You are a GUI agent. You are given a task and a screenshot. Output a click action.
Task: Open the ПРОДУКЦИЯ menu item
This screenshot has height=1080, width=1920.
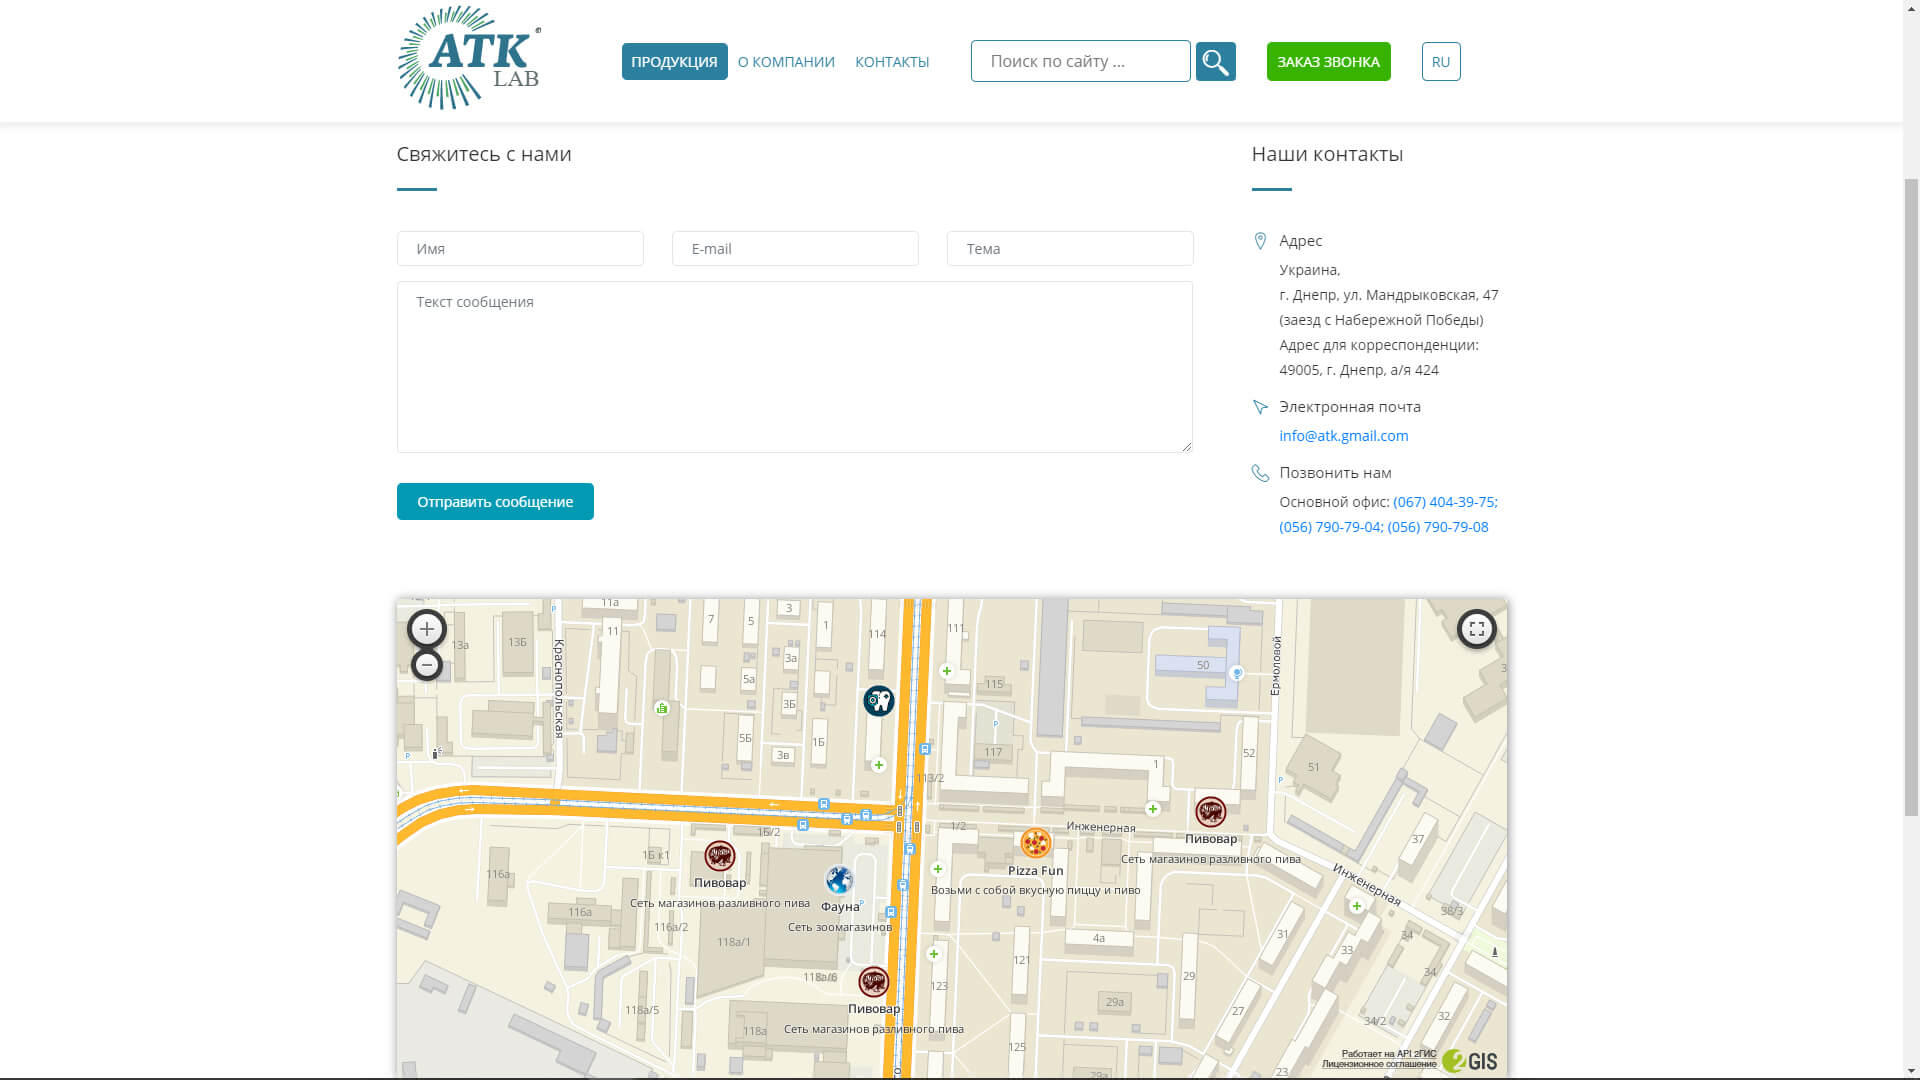pos(674,61)
